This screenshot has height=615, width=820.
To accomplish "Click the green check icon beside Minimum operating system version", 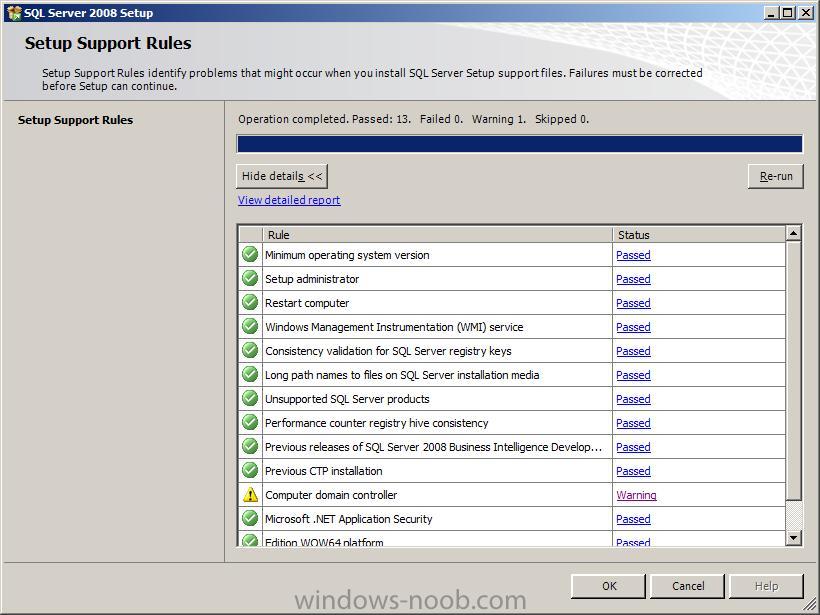I will coord(250,255).
